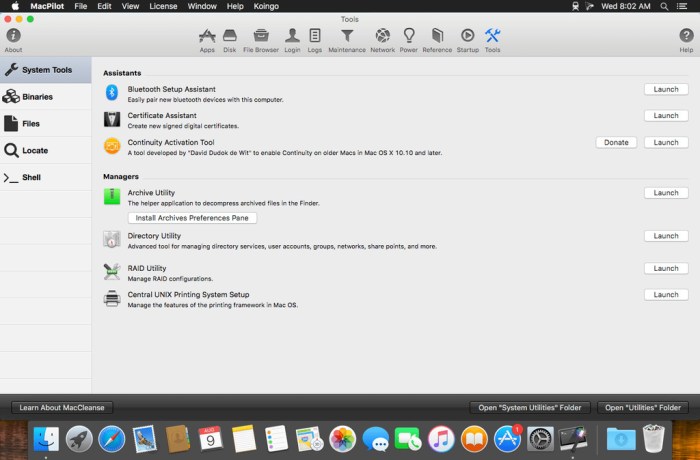Launch the Bluetooth Setup Assistant
This screenshot has height=460, width=700.
665,89
